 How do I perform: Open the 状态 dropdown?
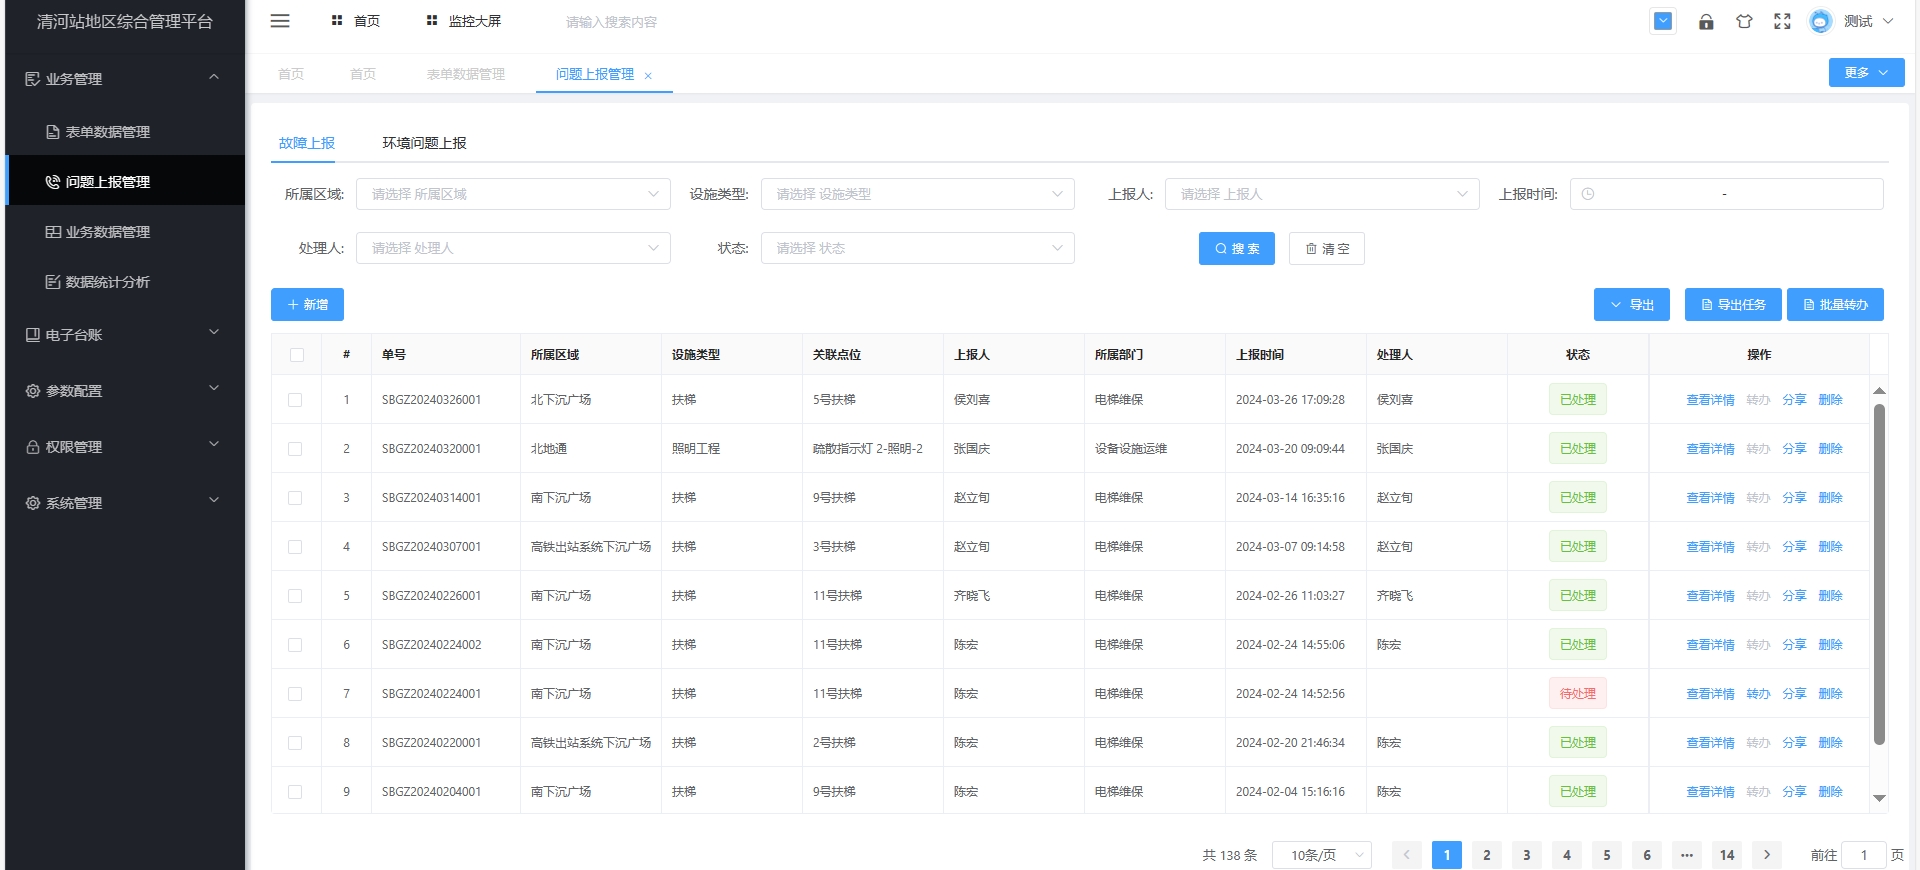917,248
